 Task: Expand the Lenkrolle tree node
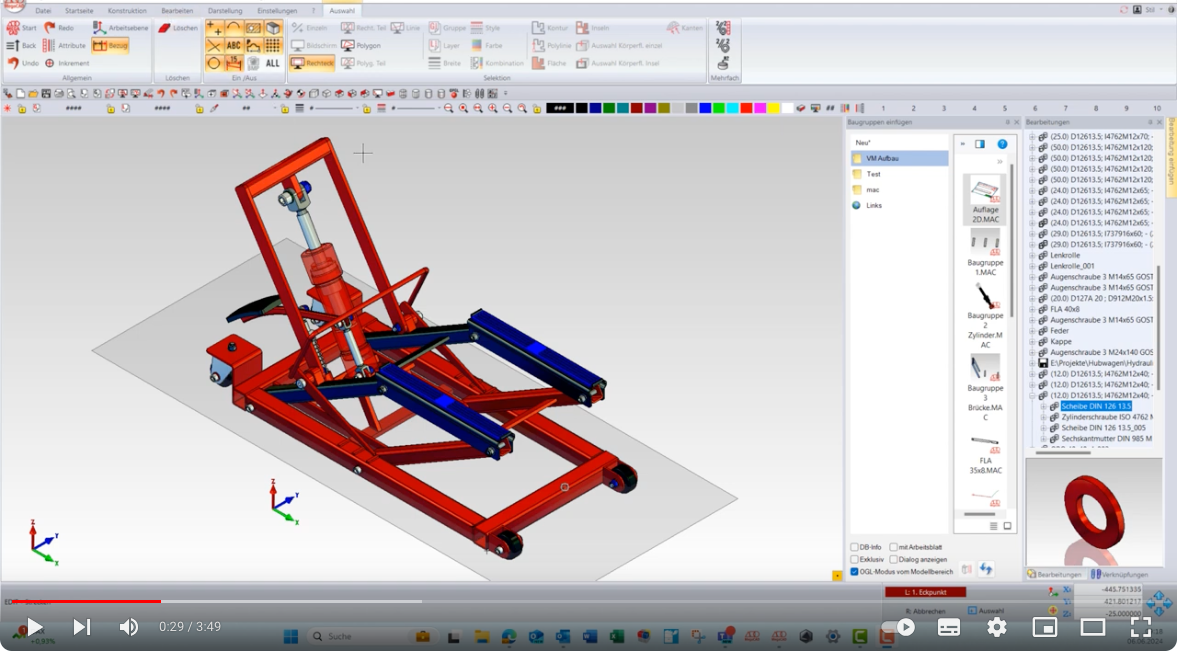1032,255
